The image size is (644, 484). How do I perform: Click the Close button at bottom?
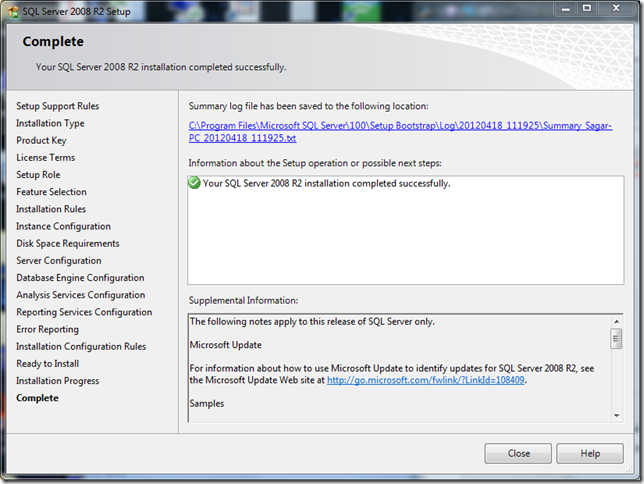tap(518, 453)
